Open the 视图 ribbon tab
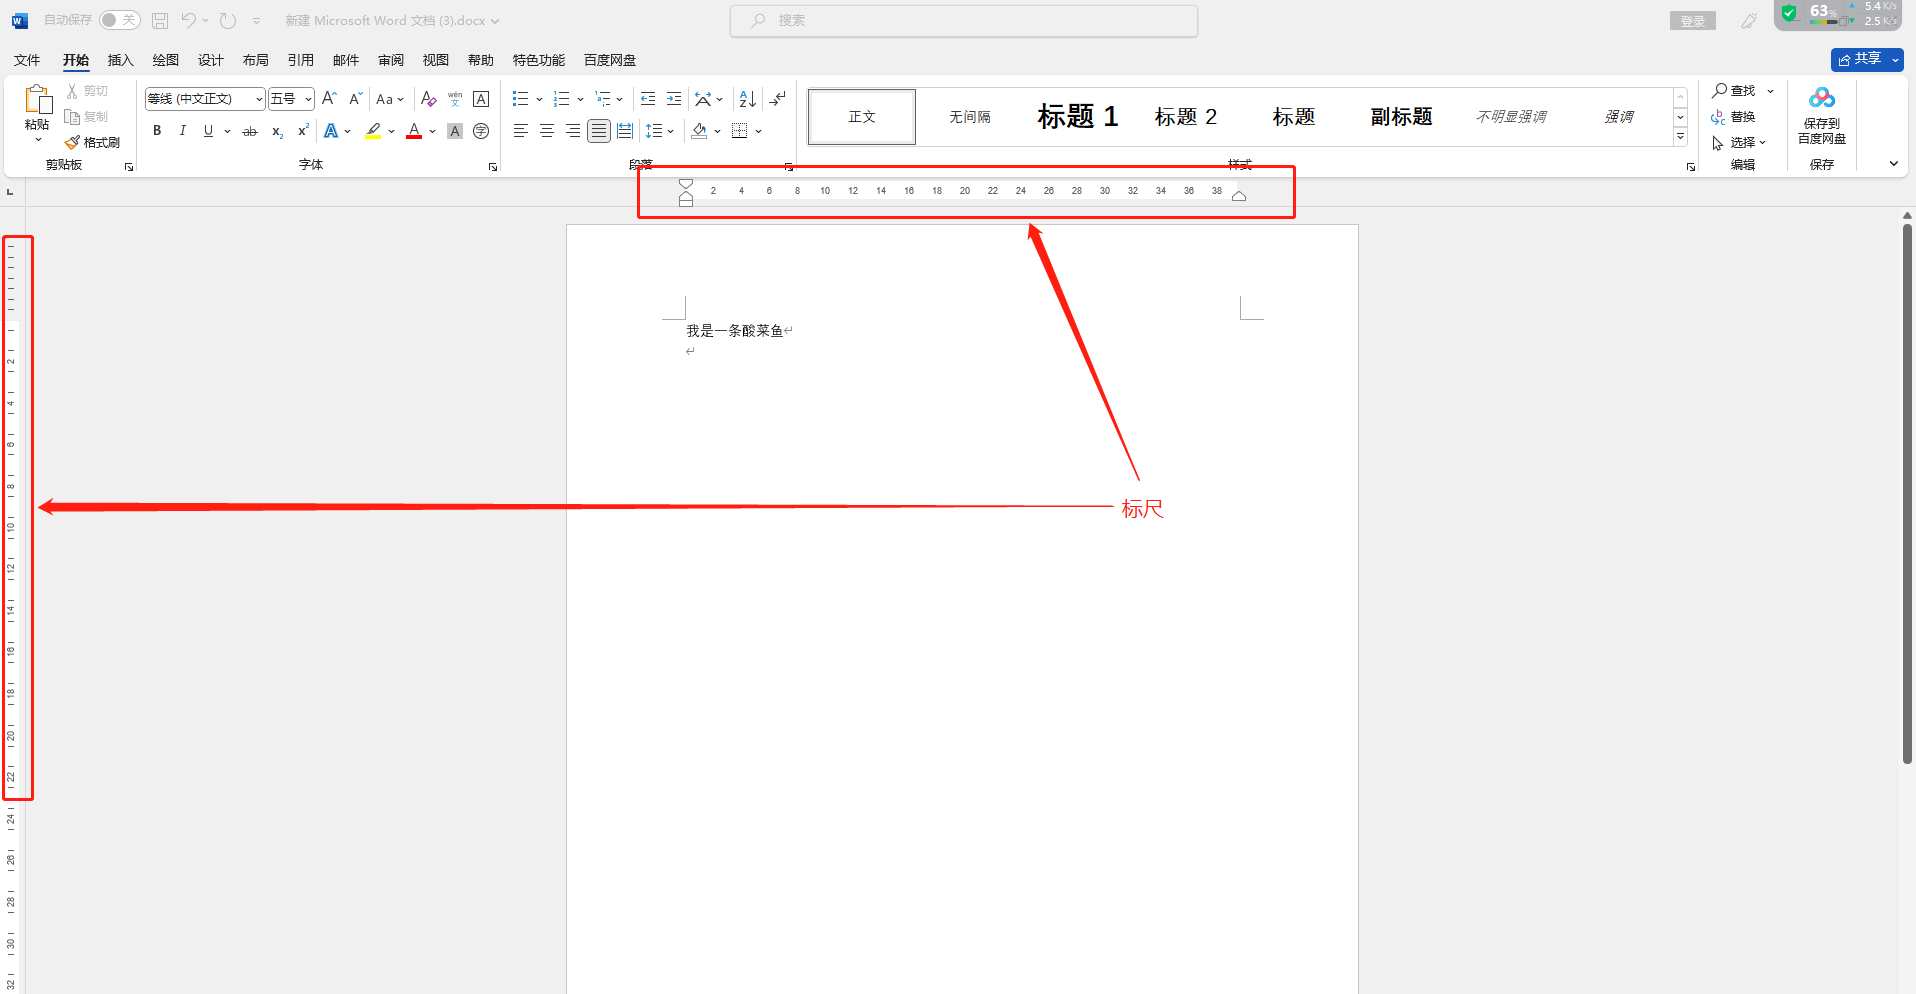Image resolution: width=1916 pixels, height=994 pixels. pos(435,60)
